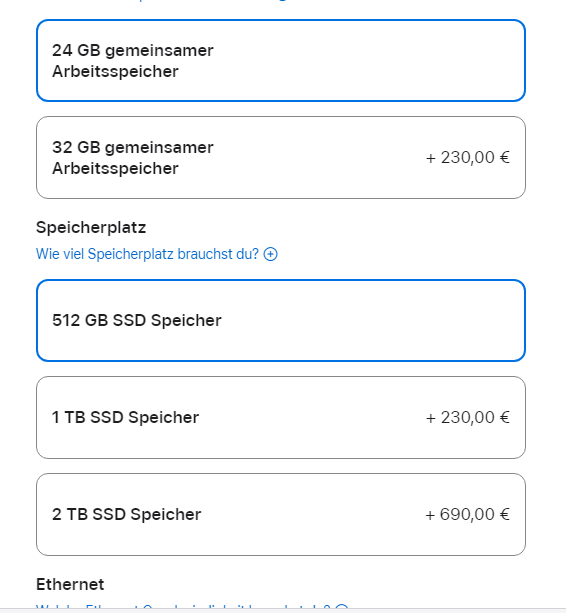
Task: Select the 512 GB SSD Speicher option
Action: (x=281, y=321)
